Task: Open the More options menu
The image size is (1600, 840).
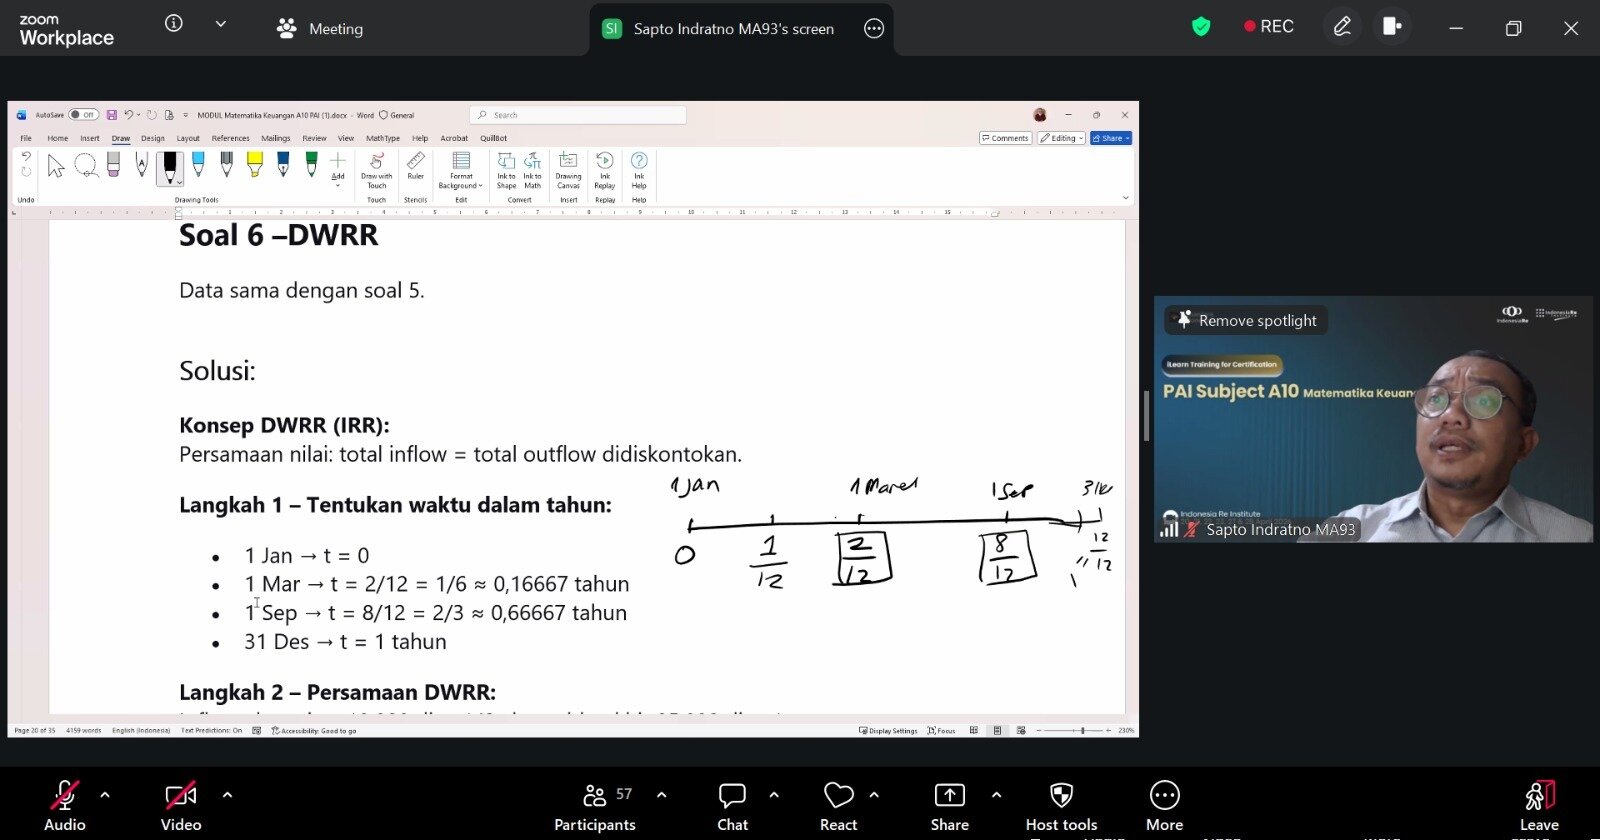Action: click(x=1164, y=805)
